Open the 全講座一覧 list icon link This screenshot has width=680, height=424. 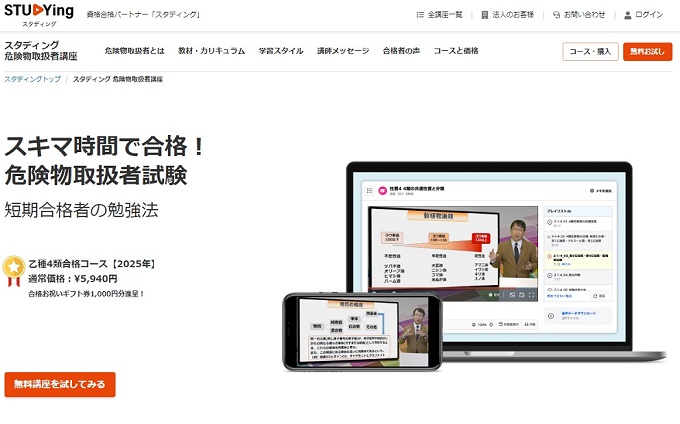420,15
